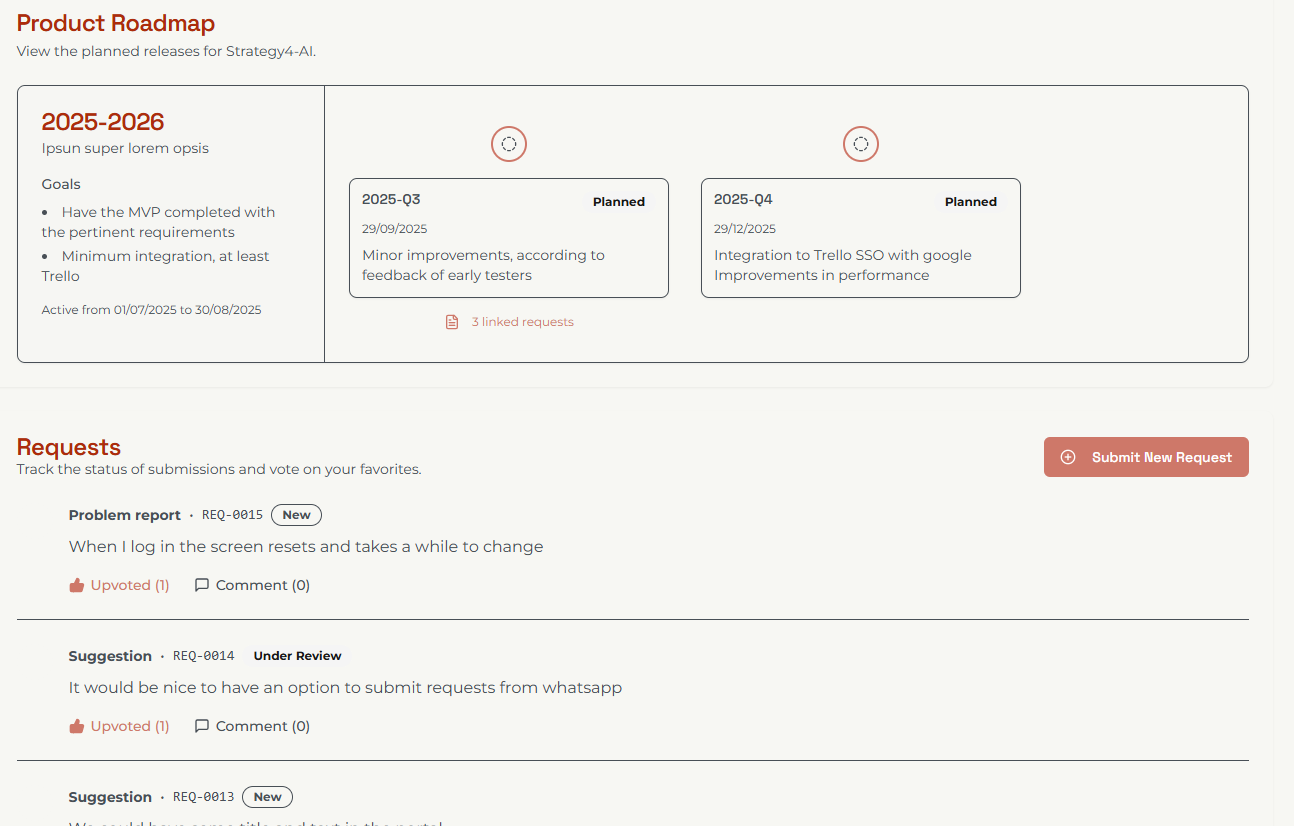
Task: Click the dashed circle marker above 2025-Q4
Action: 860,144
